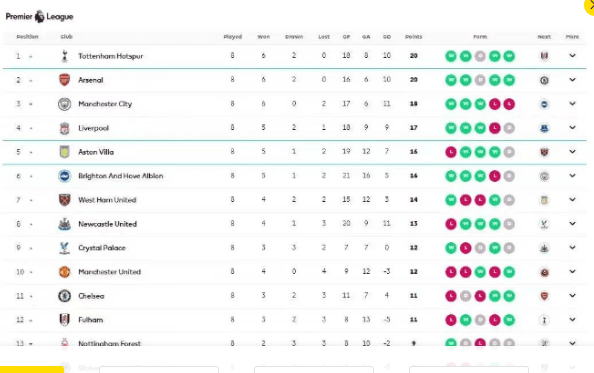Click Newcastle United's crest icon
The width and height of the screenshot is (594, 373).
click(x=64, y=224)
